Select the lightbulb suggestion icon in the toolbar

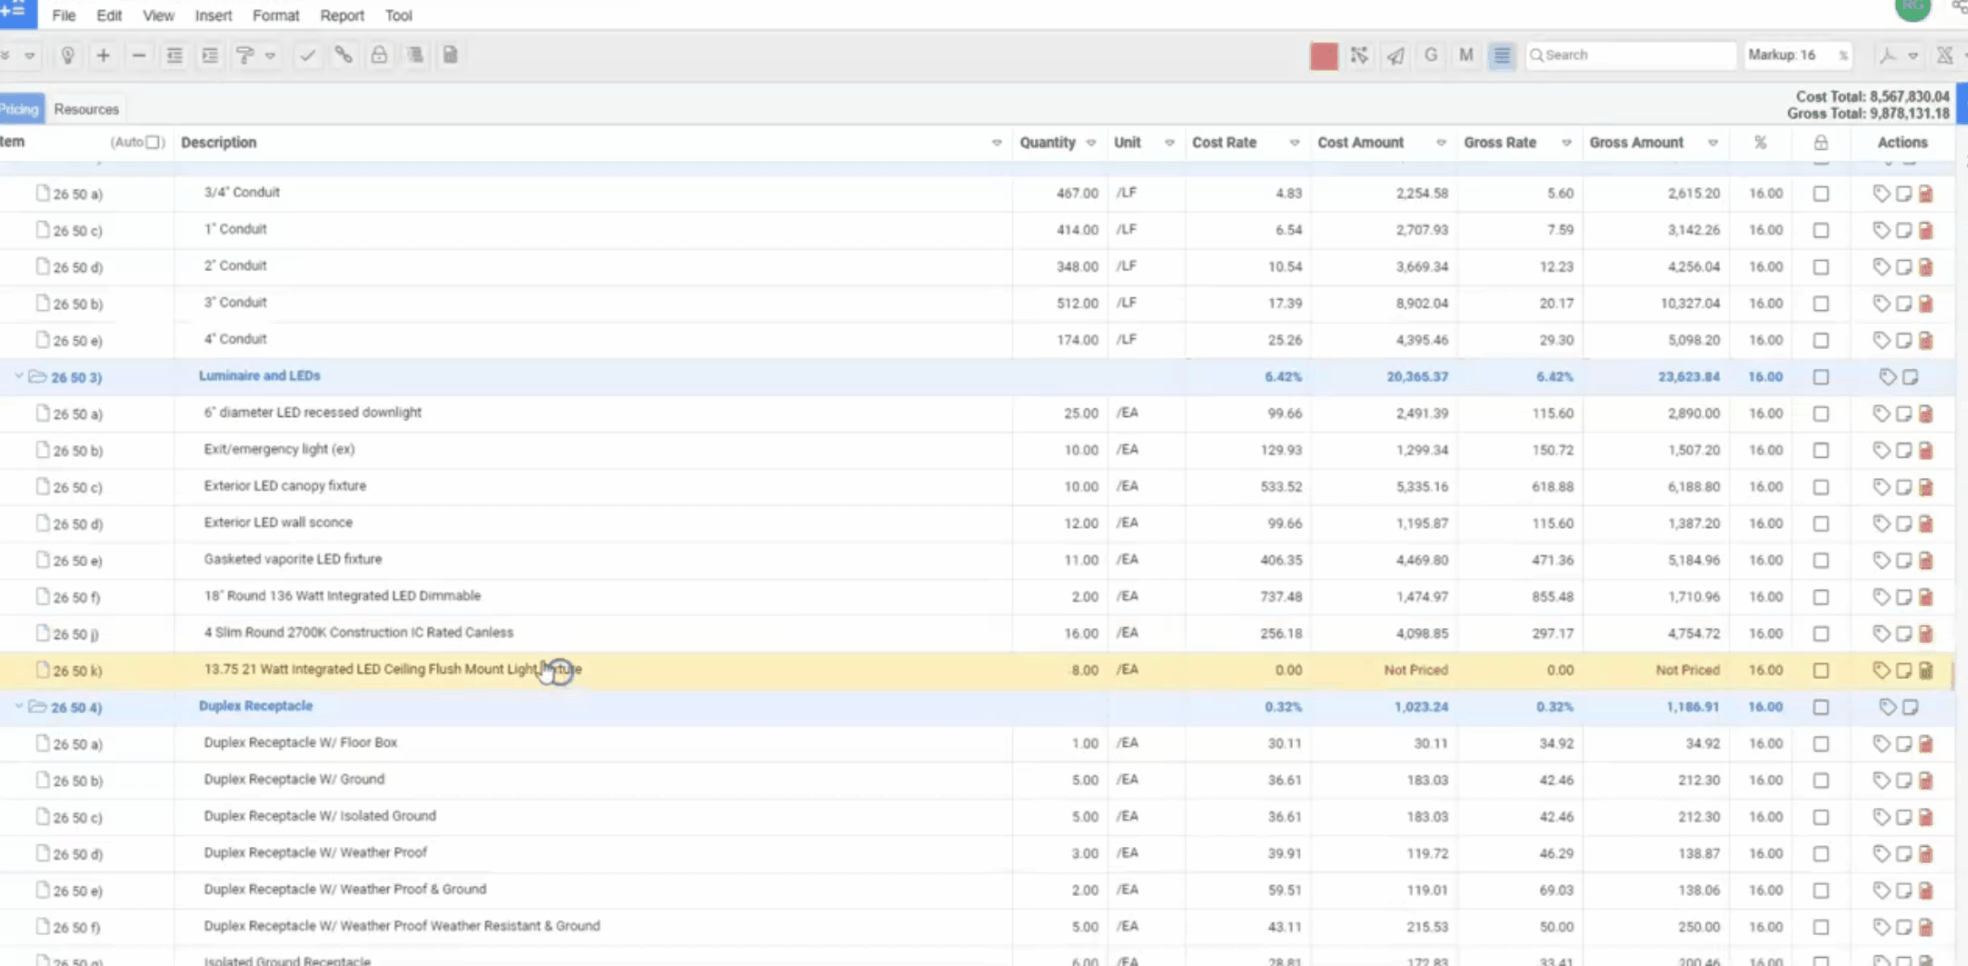point(67,55)
